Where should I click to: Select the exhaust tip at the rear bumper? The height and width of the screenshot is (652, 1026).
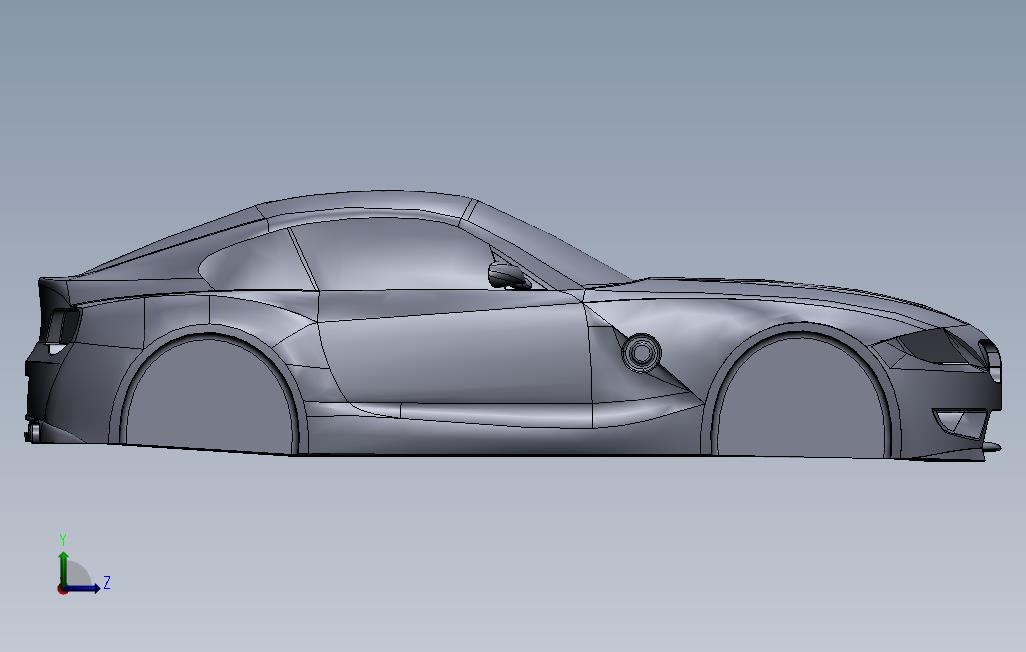click(x=34, y=431)
